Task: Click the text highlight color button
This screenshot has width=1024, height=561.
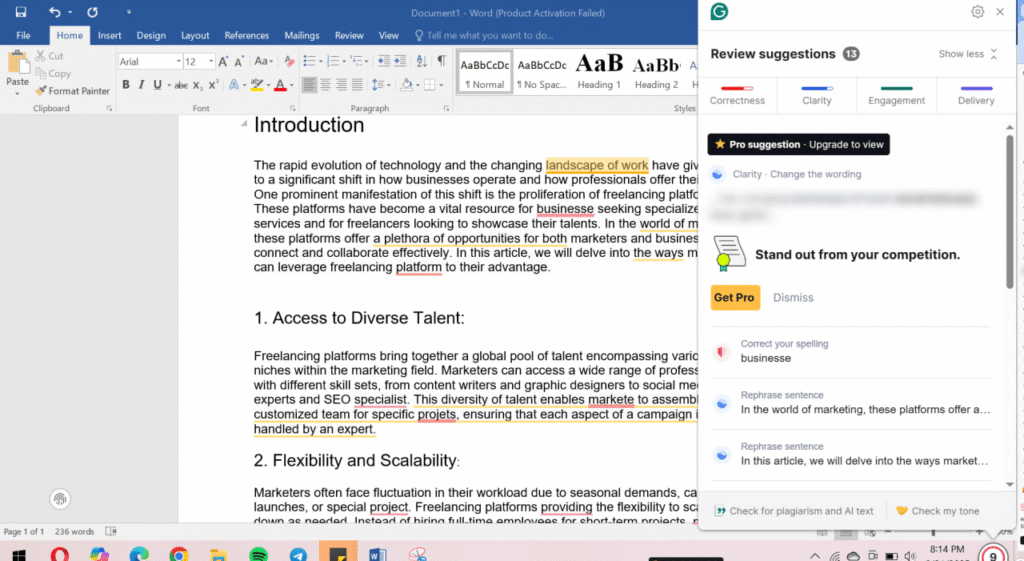Action: click(257, 85)
